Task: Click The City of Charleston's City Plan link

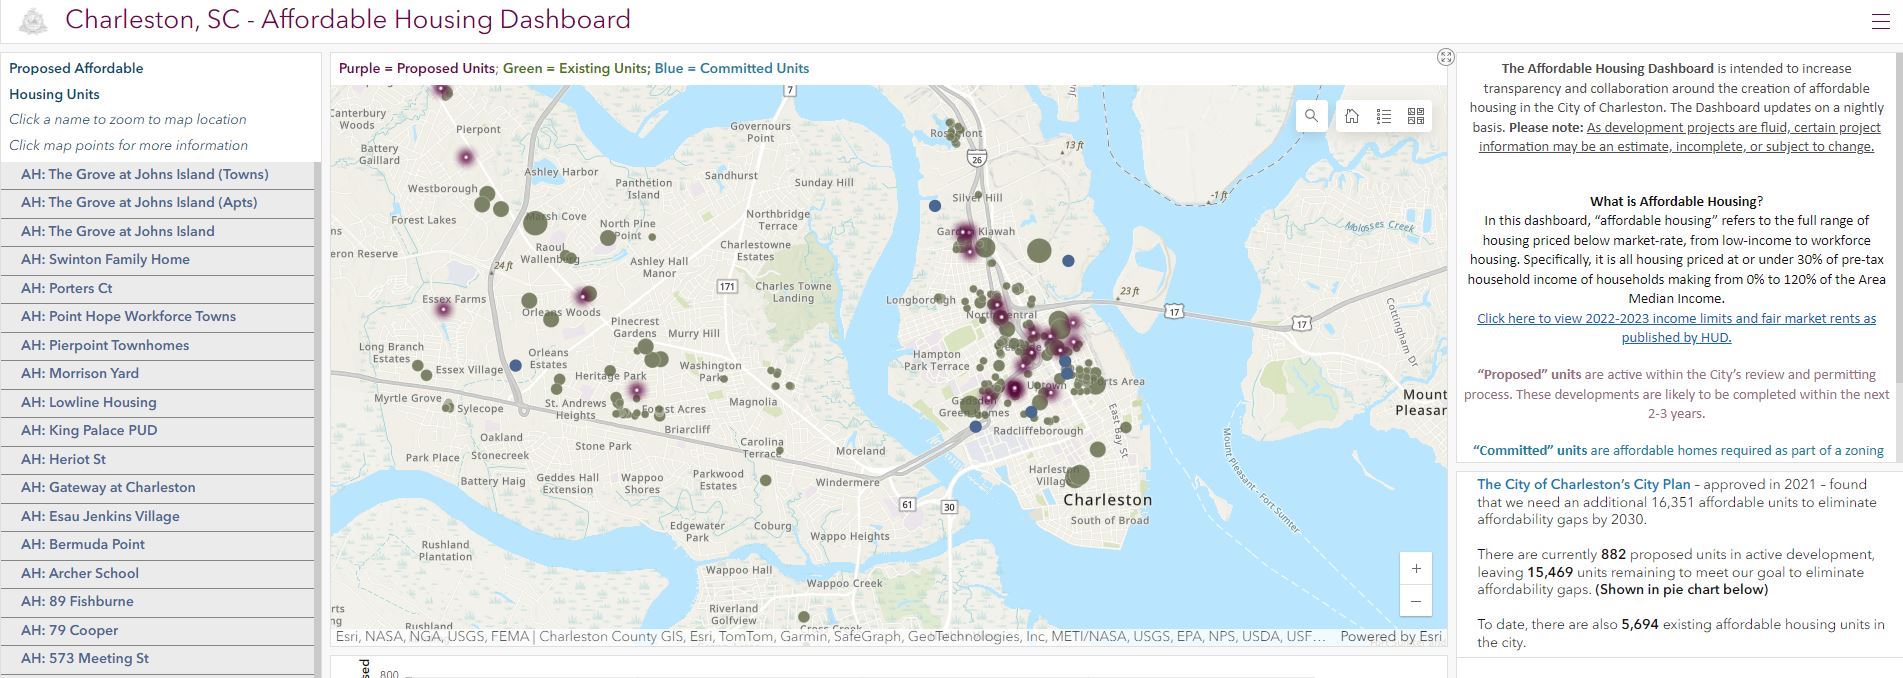Action: coord(1583,485)
